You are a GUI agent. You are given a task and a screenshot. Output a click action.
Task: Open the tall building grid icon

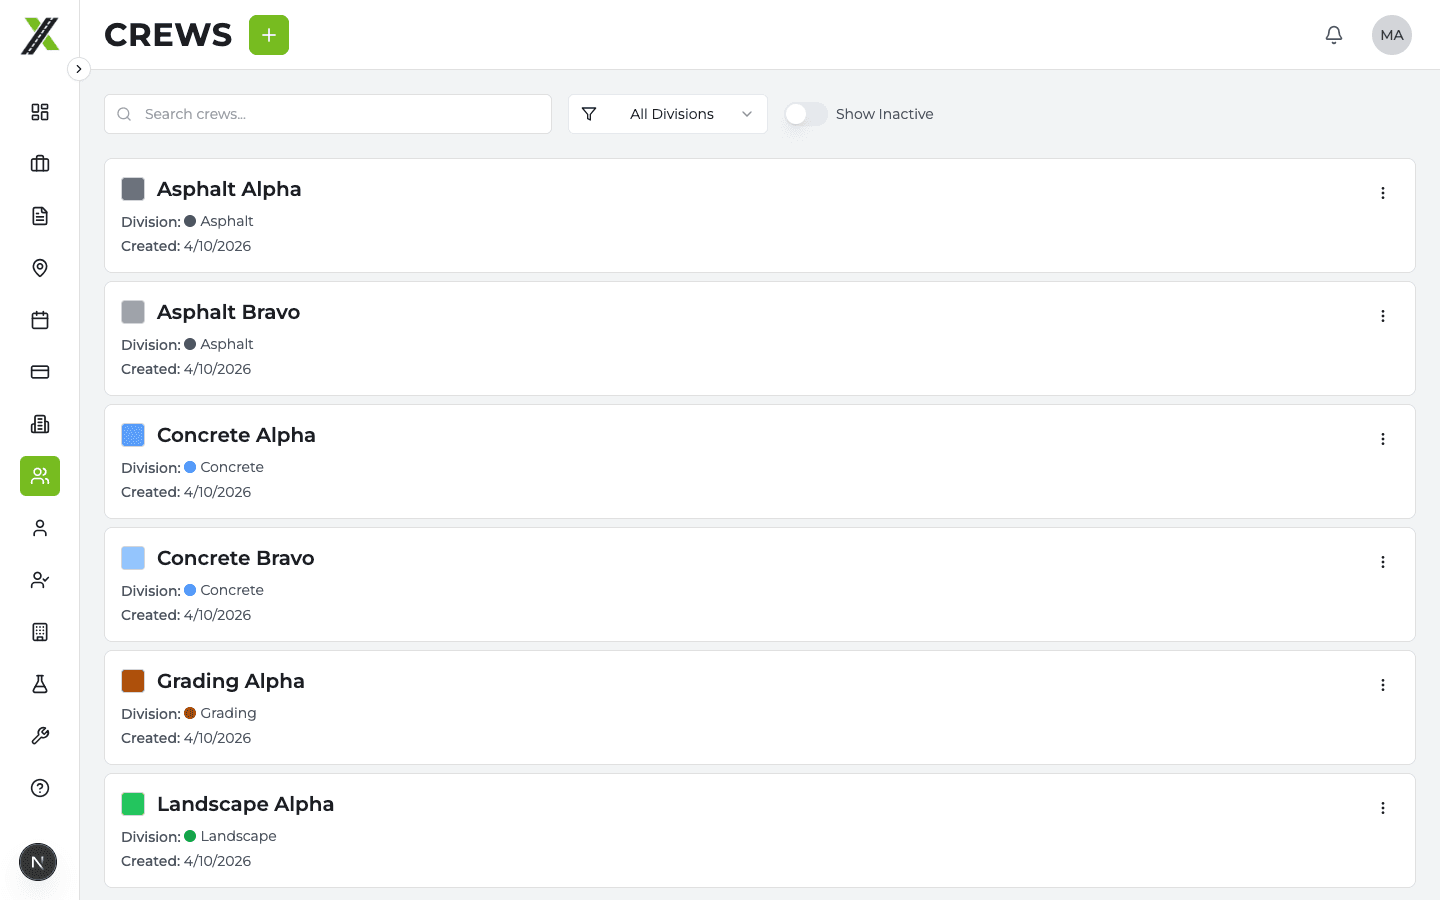40,632
